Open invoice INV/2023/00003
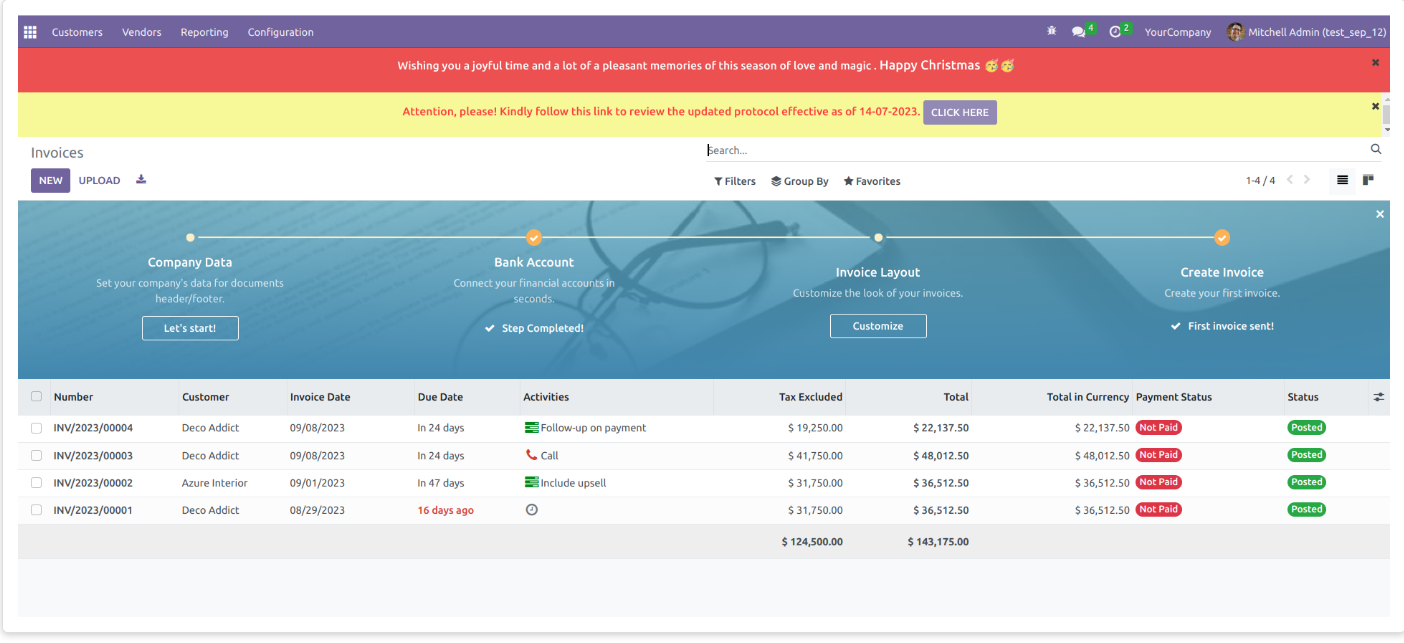Screen dimensions: 1404x643 [x=93, y=456]
